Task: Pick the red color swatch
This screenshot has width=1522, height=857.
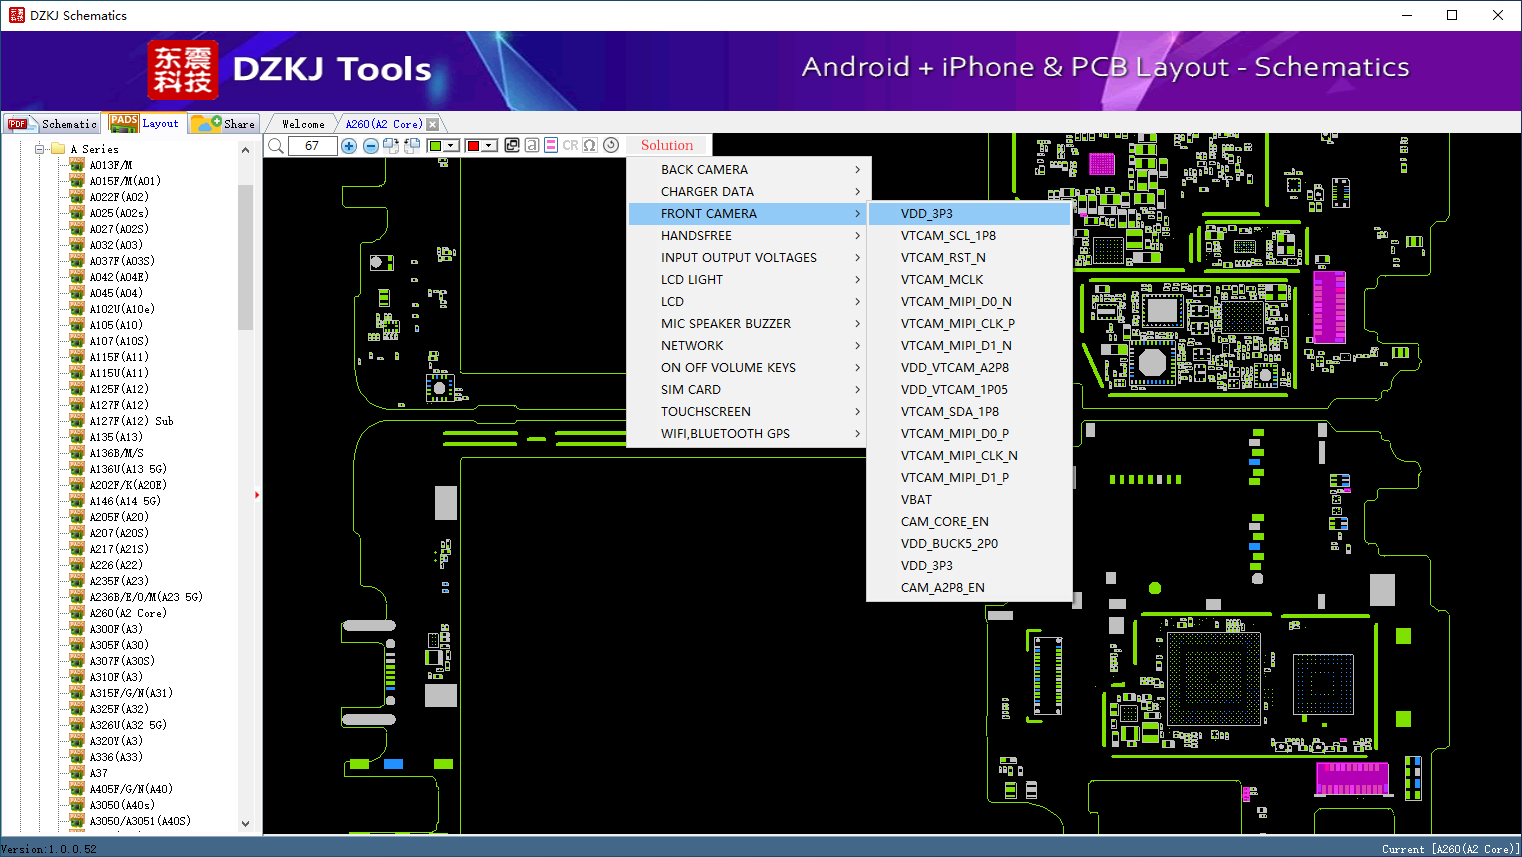Action: tap(473, 146)
